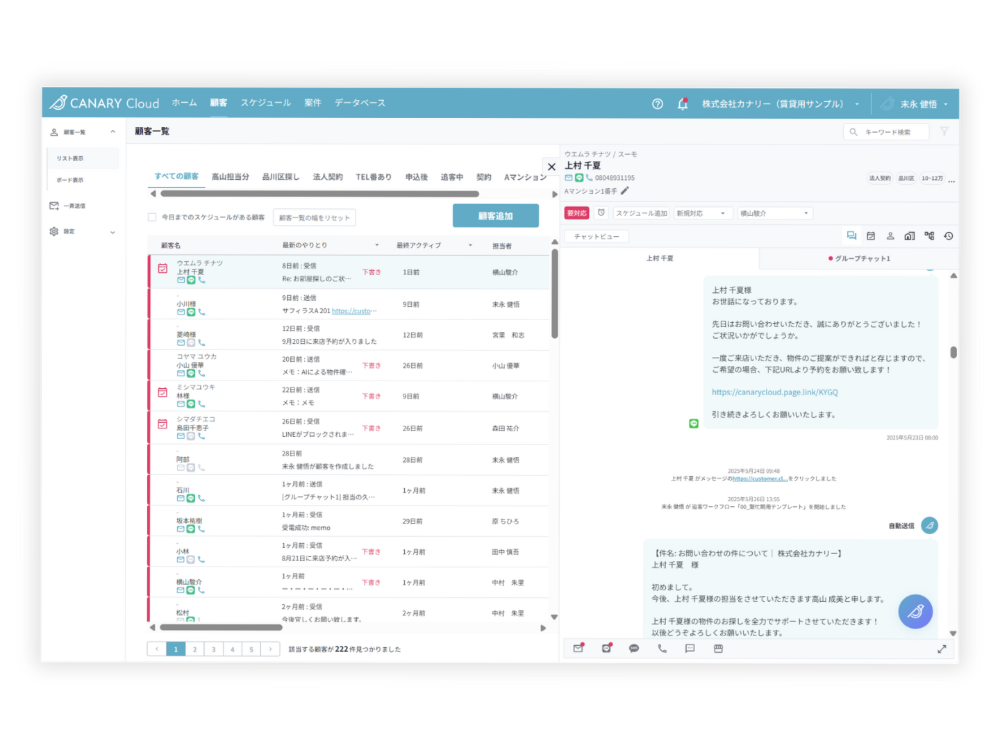
Task: Check 今日までのスケジュールがある顧客 checkbox
Action: click(x=152, y=217)
